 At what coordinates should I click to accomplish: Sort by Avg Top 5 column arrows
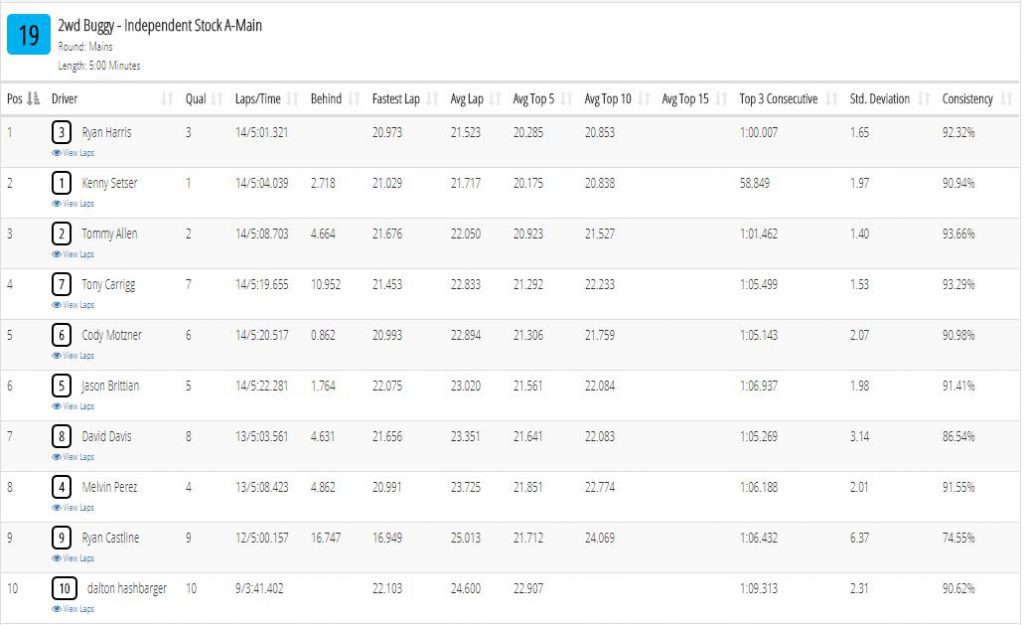(567, 99)
